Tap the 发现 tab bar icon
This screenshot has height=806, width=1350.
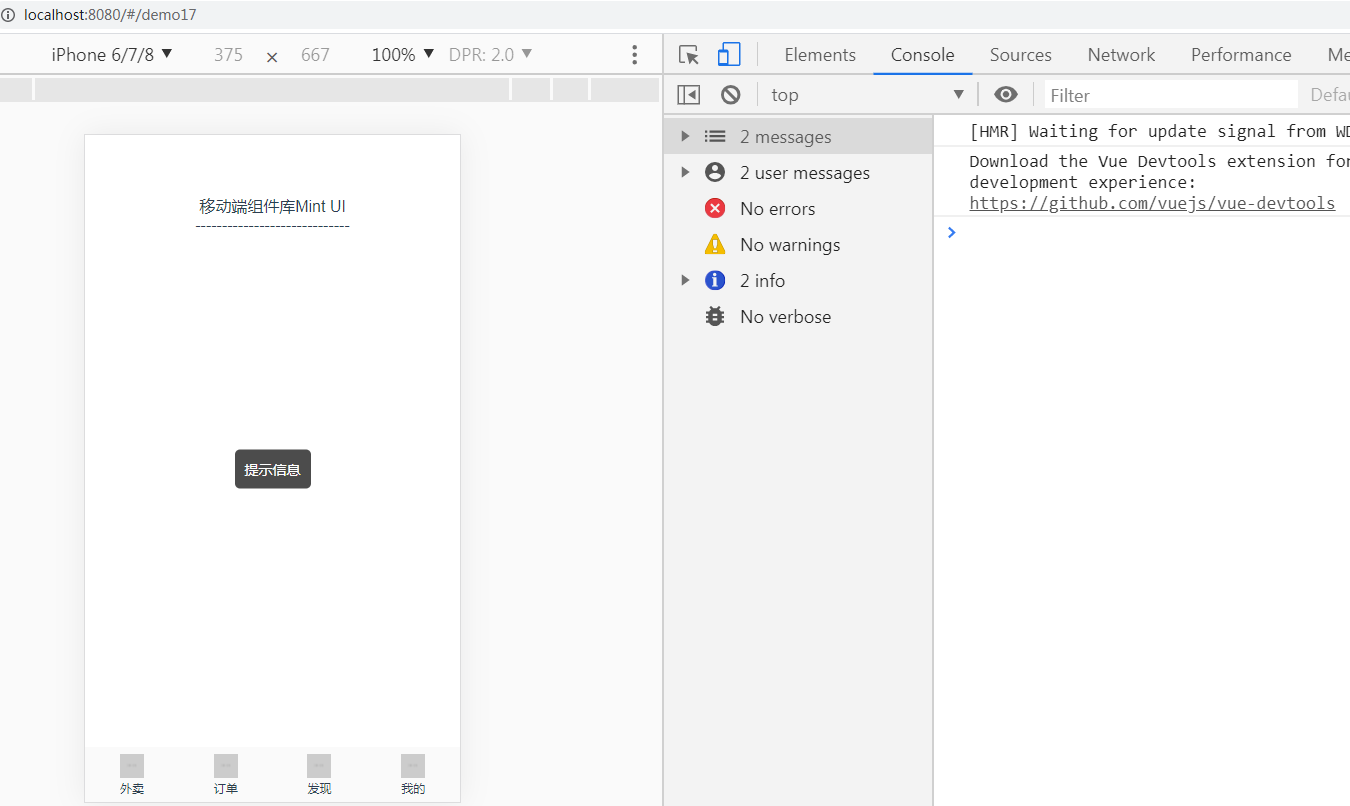[319, 766]
